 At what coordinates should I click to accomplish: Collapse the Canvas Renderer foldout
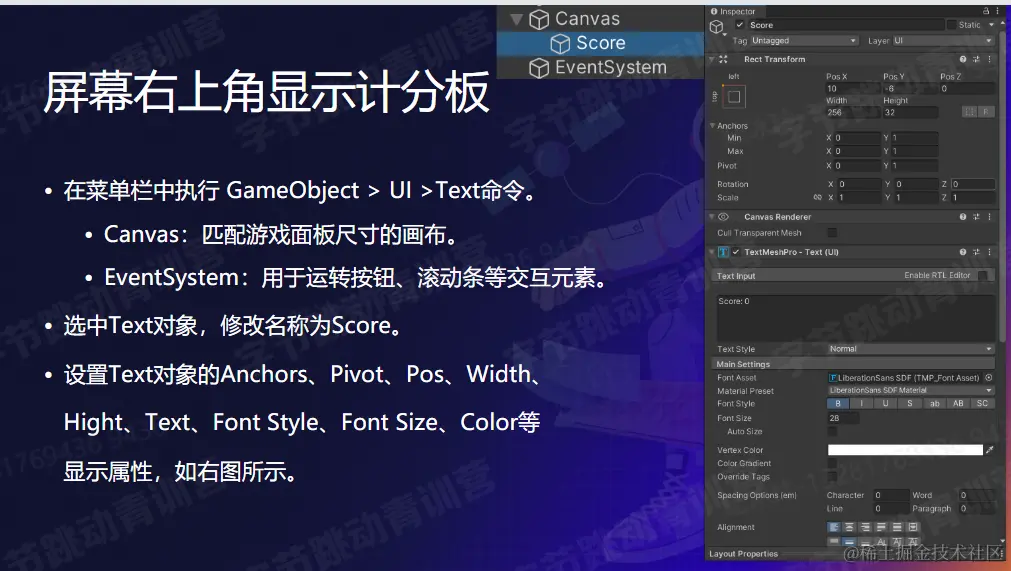(x=712, y=217)
